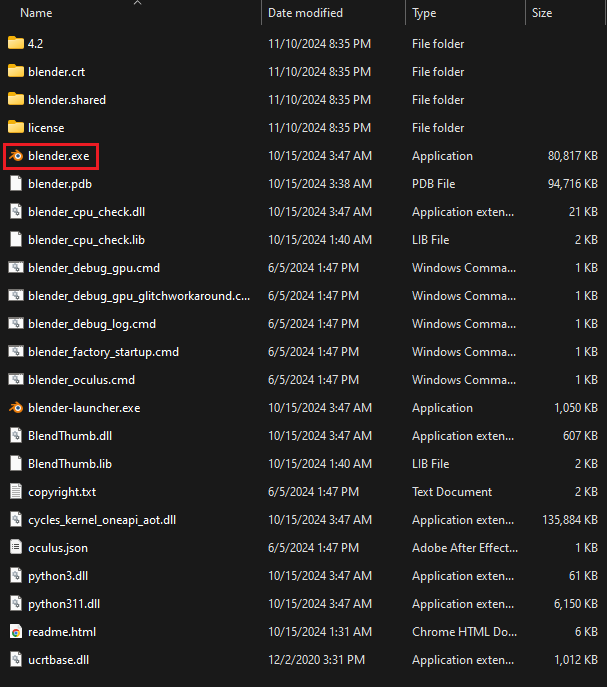This screenshot has width=607, height=687.
Task: Select the blender_cpu_check.dll file name
Action: (86, 212)
